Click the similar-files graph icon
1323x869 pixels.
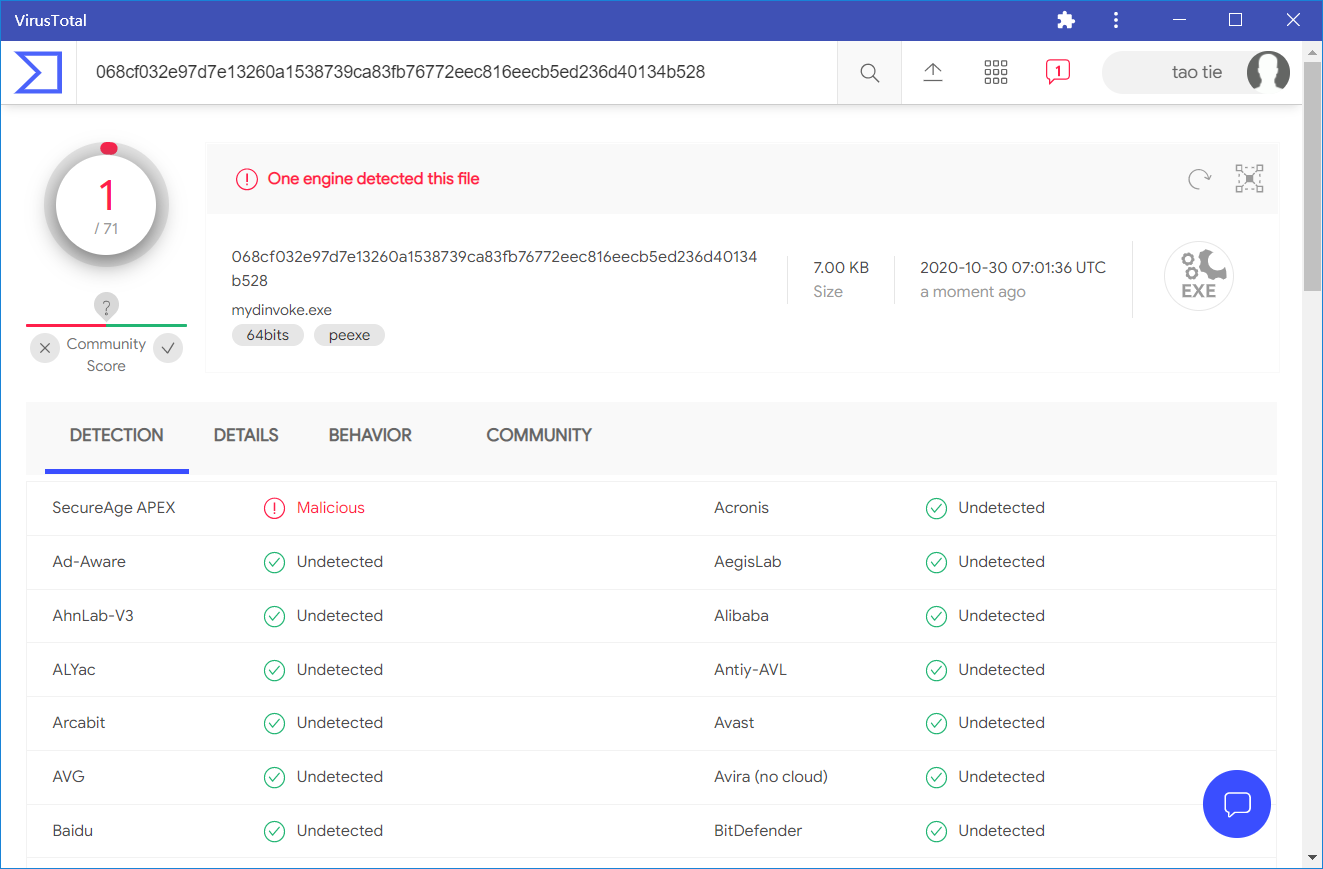point(1249,179)
